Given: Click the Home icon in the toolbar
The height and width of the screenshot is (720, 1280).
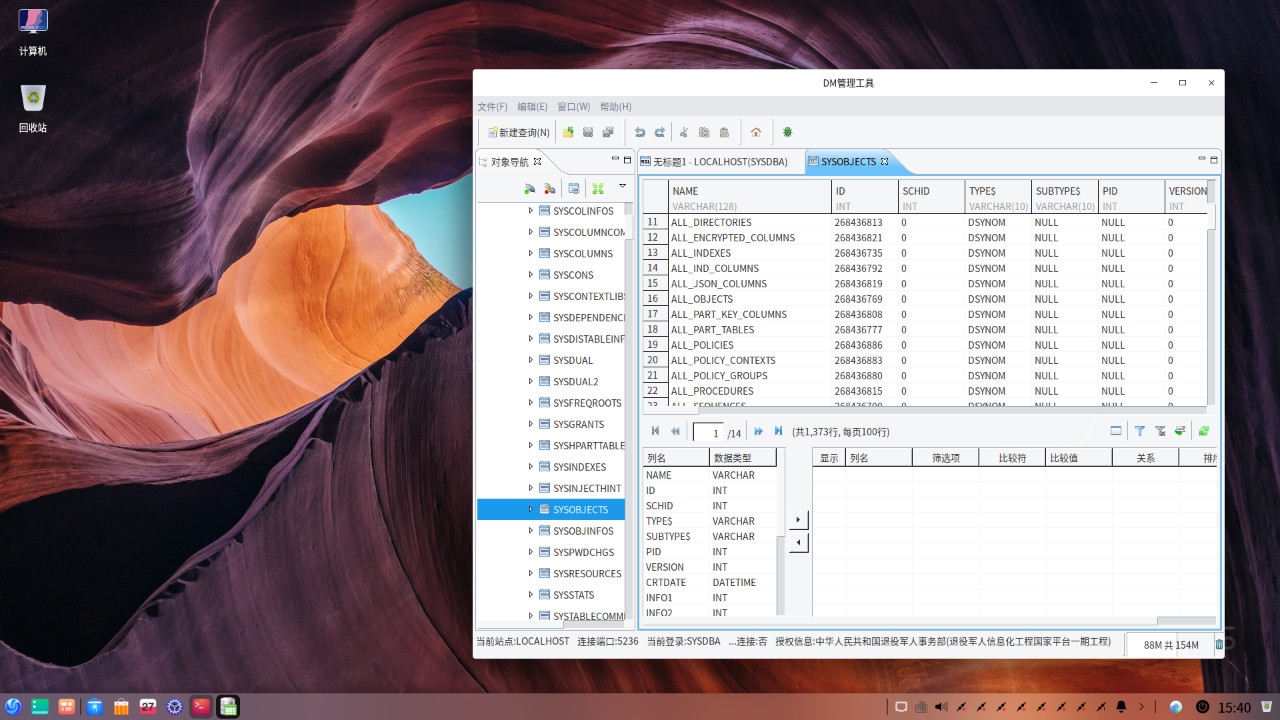Looking at the screenshot, I should click(x=755, y=131).
